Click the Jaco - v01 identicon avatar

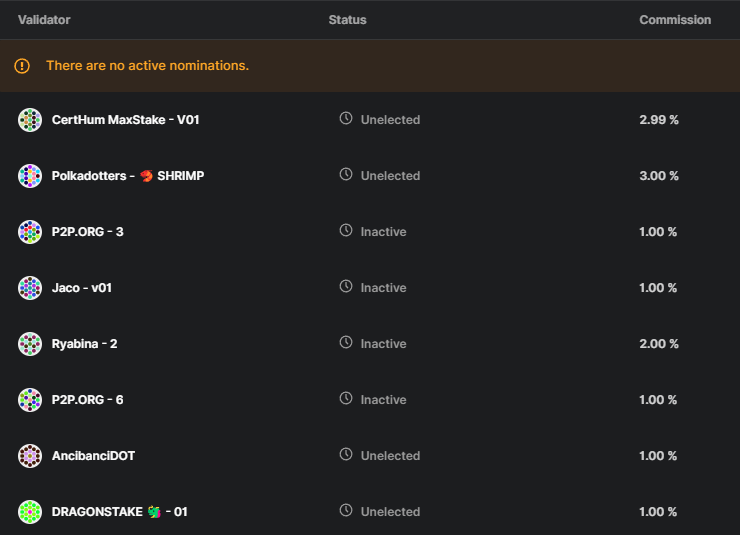(x=30, y=288)
